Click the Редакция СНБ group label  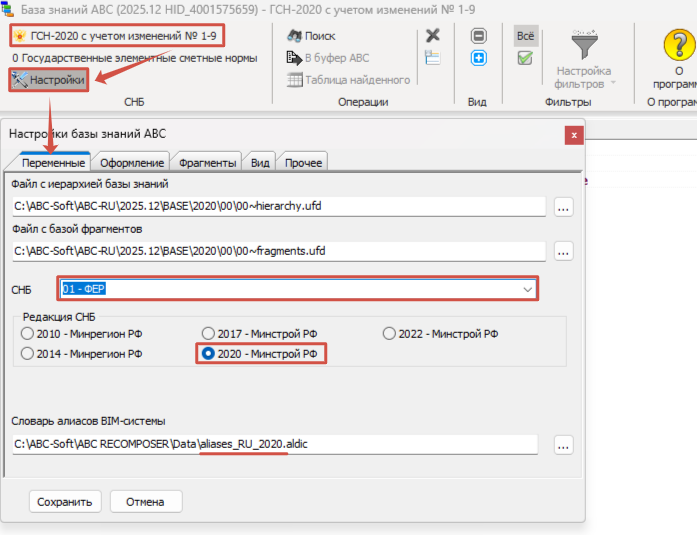click(x=59, y=317)
